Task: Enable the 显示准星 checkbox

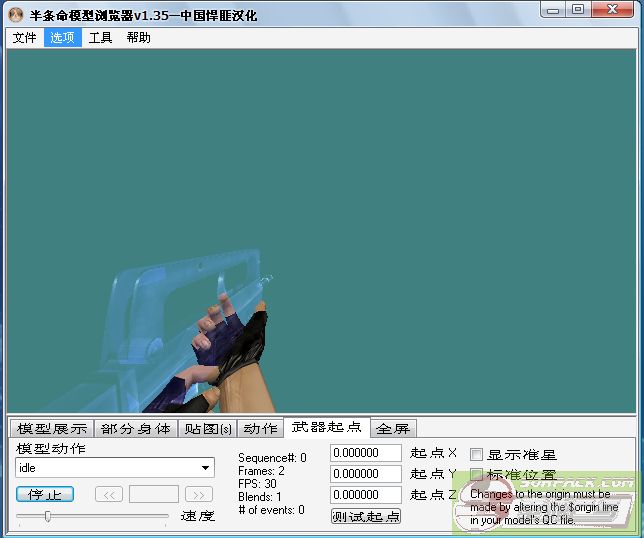Action: (477, 454)
